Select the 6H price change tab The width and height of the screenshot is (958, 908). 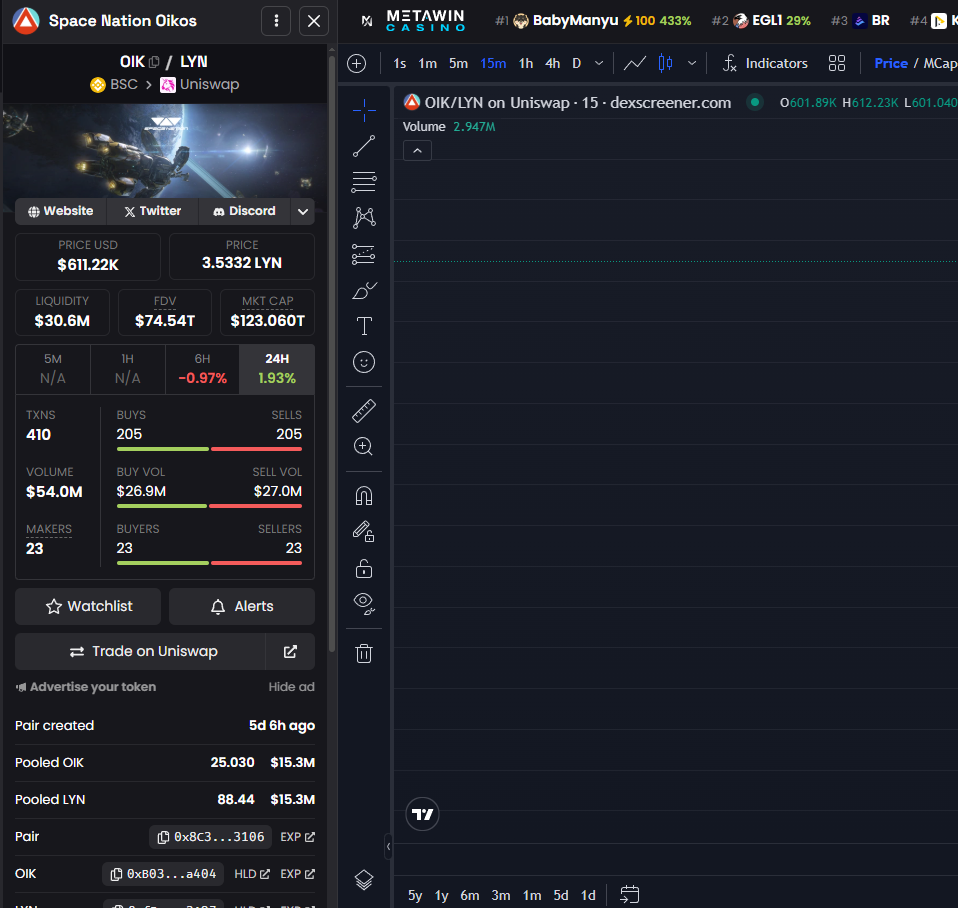202,369
